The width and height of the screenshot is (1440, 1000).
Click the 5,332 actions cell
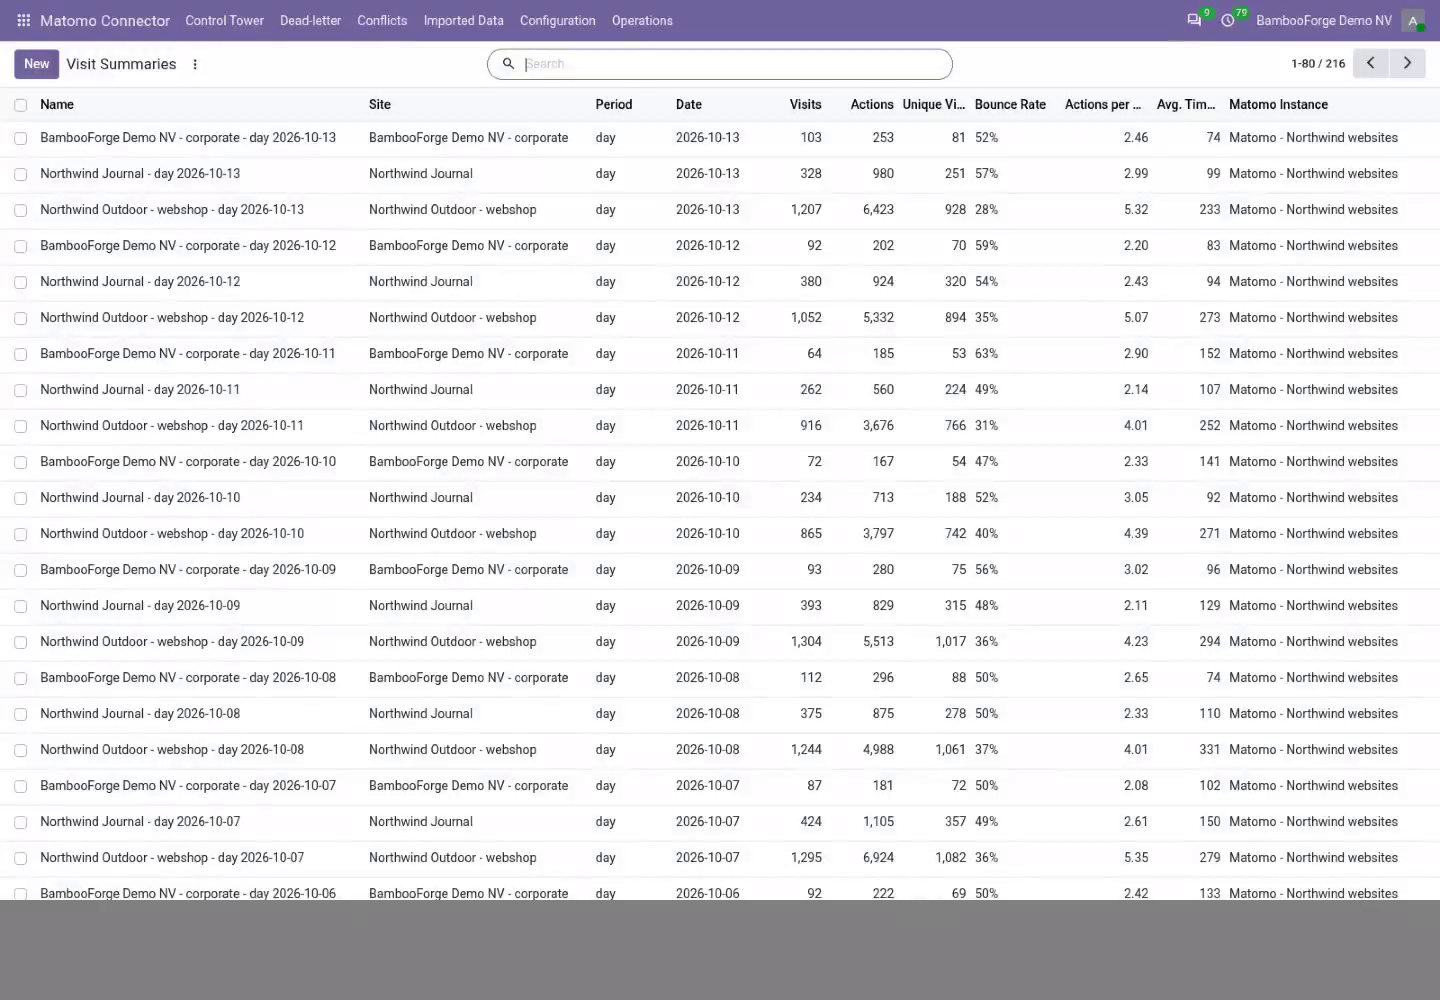coord(878,318)
